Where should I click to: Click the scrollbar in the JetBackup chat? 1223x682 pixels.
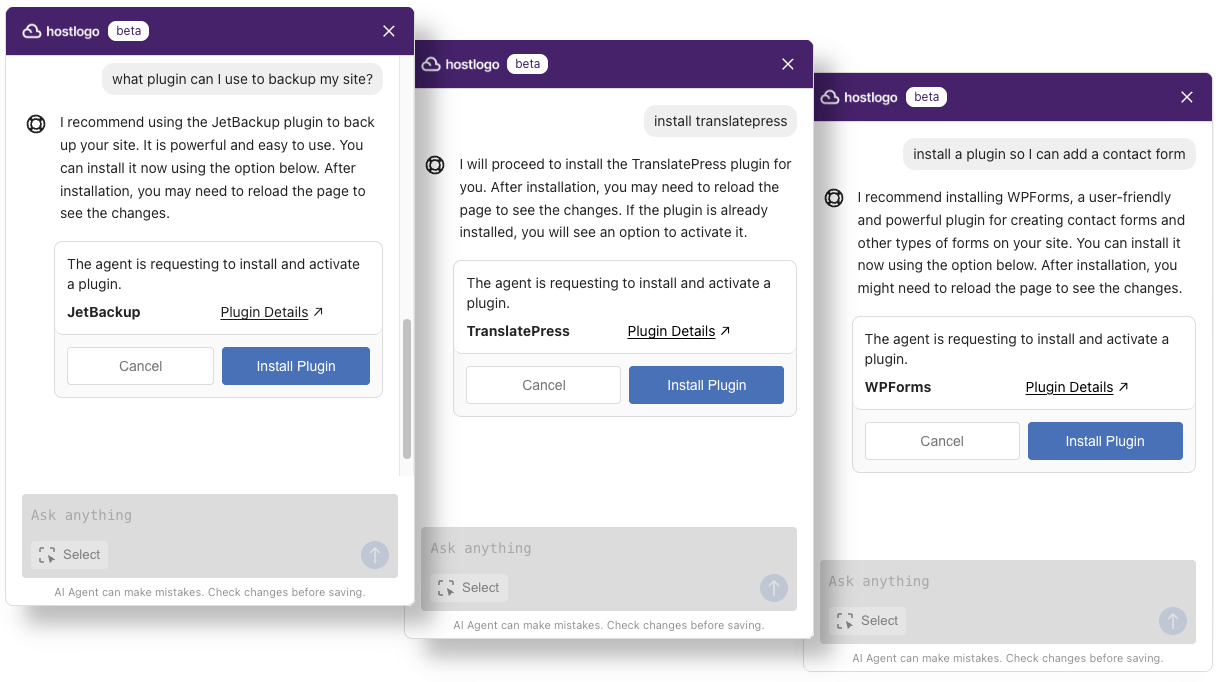click(x=406, y=388)
